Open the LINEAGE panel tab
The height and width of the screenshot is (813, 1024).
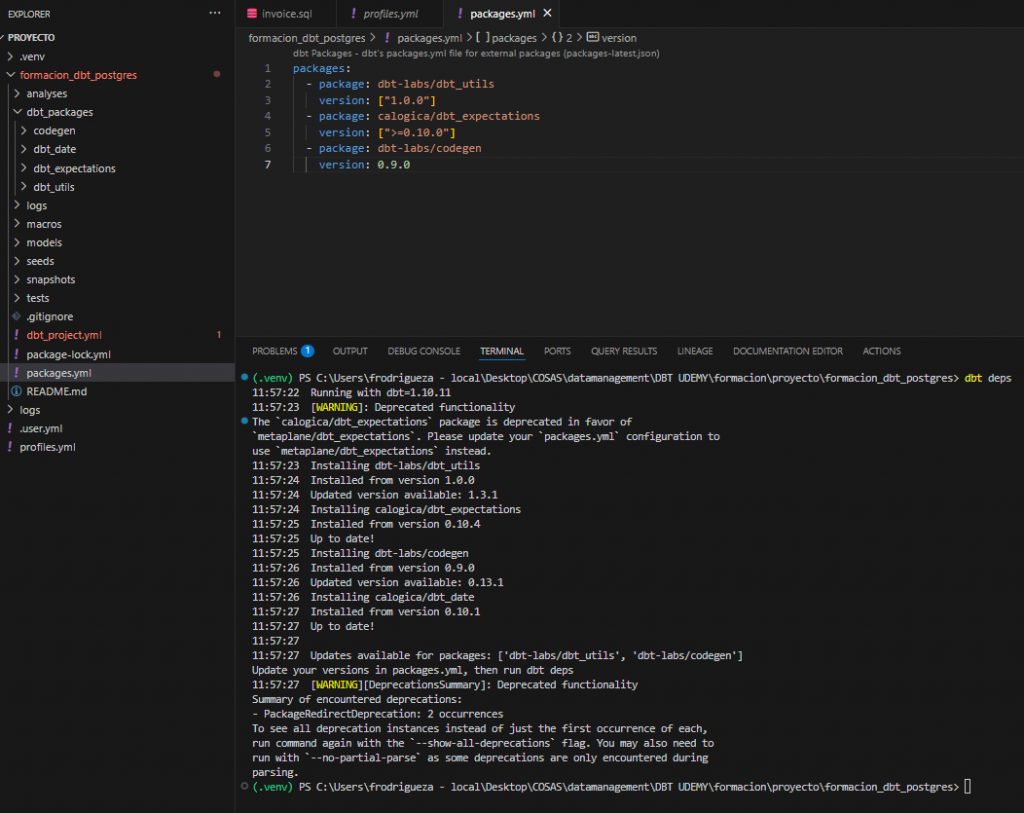(x=694, y=351)
